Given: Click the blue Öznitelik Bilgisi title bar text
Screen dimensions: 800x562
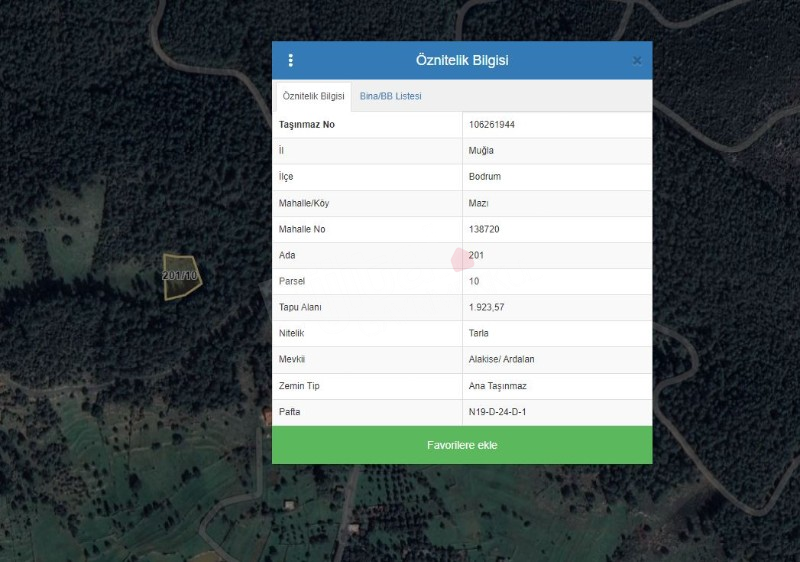Looking at the screenshot, I should click(462, 60).
